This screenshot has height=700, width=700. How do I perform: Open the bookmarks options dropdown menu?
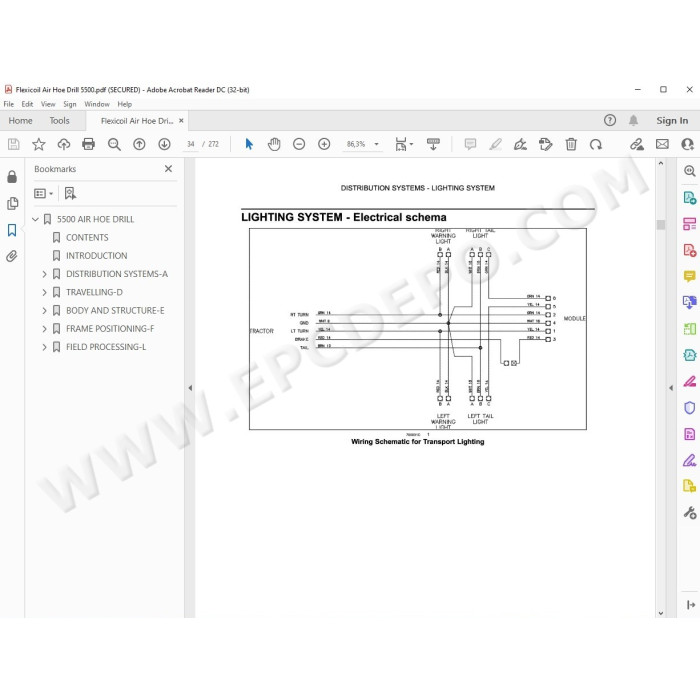point(44,193)
